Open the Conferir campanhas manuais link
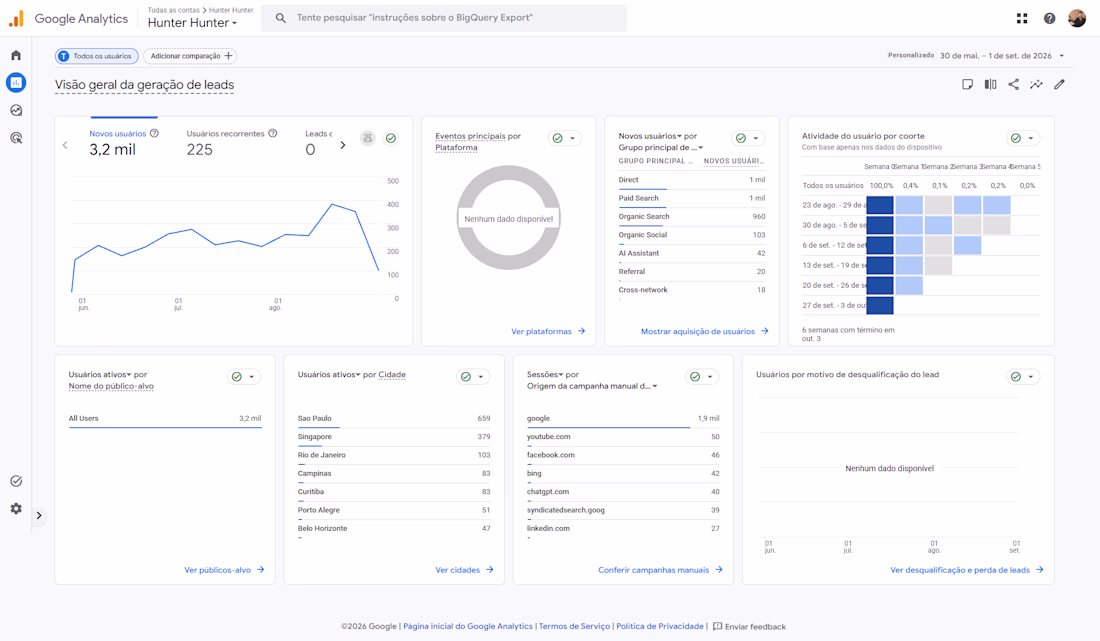Image resolution: width=1100 pixels, height=641 pixels. pyautogui.click(x=660, y=570)
